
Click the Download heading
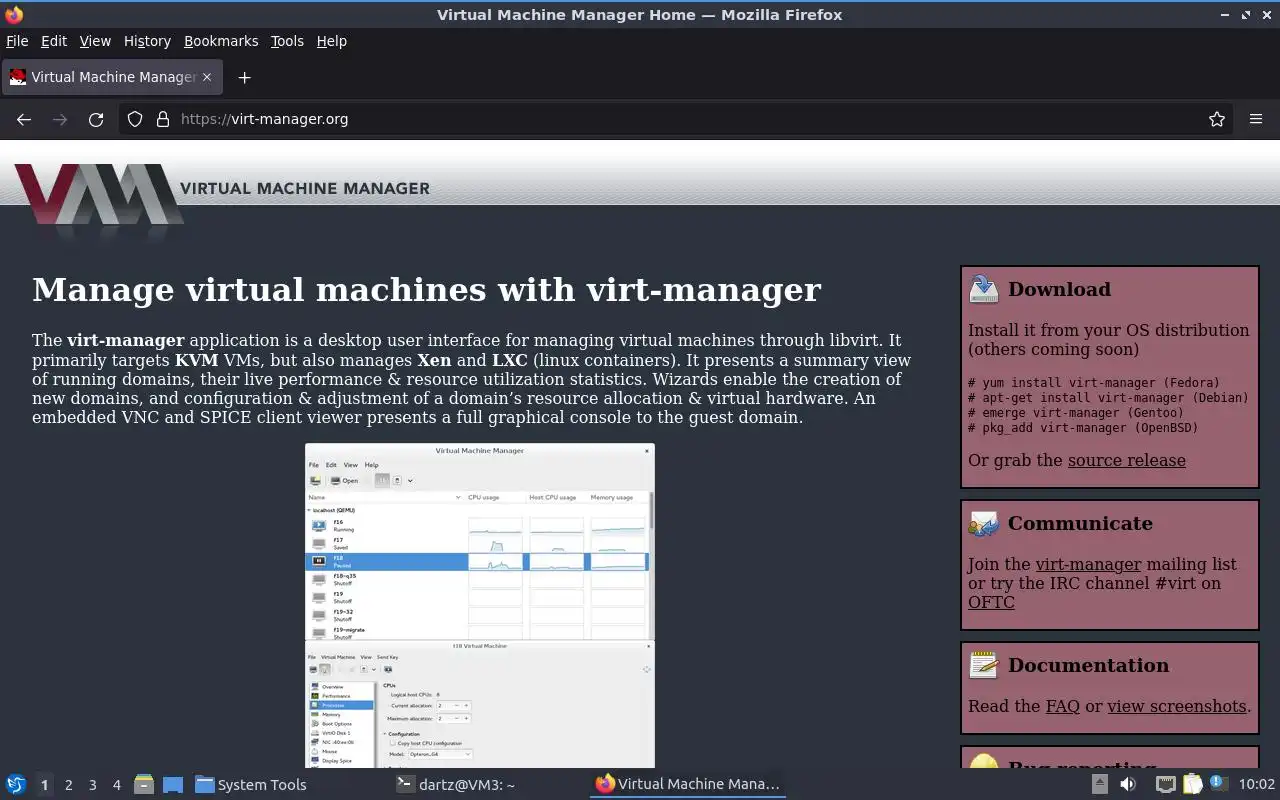1059,289
